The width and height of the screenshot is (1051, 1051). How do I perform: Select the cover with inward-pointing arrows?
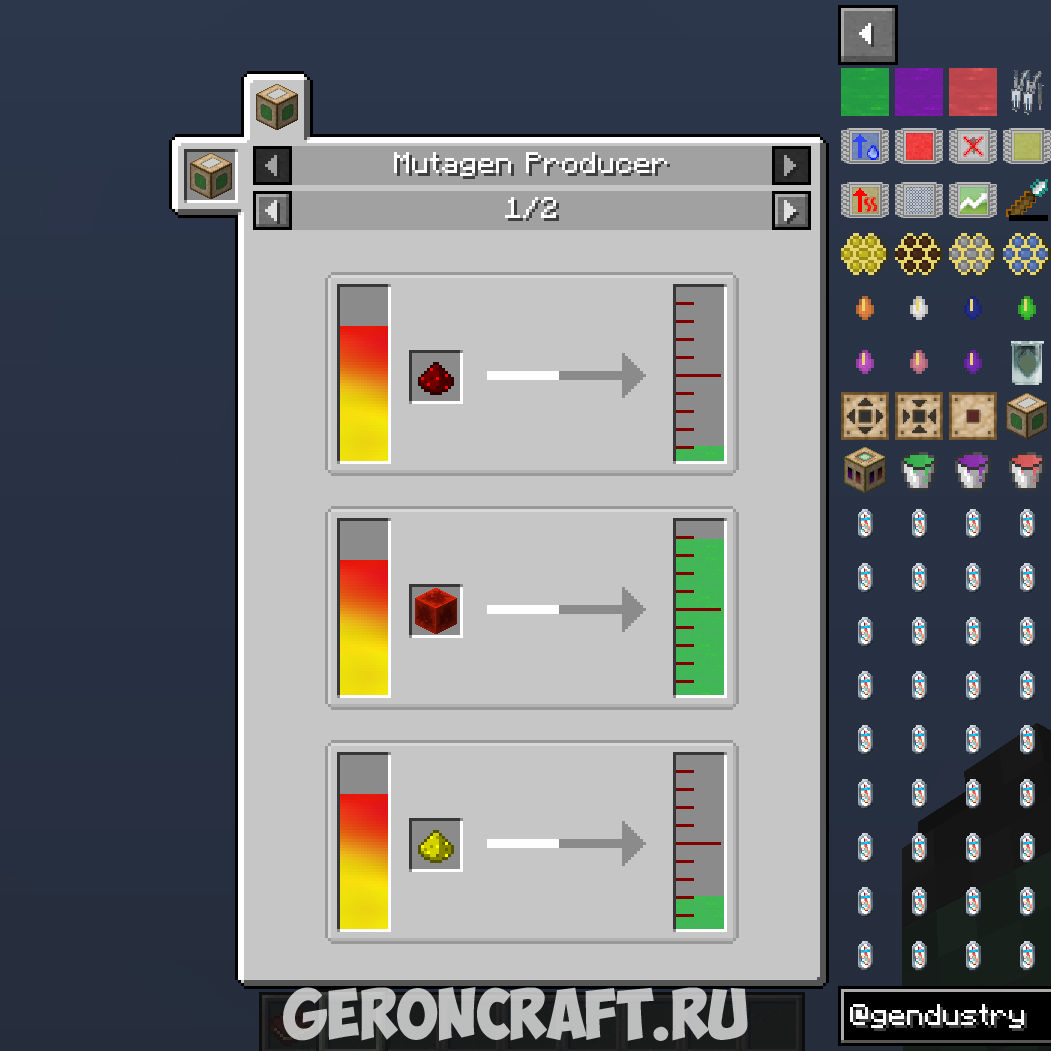[x=919, y=416]
